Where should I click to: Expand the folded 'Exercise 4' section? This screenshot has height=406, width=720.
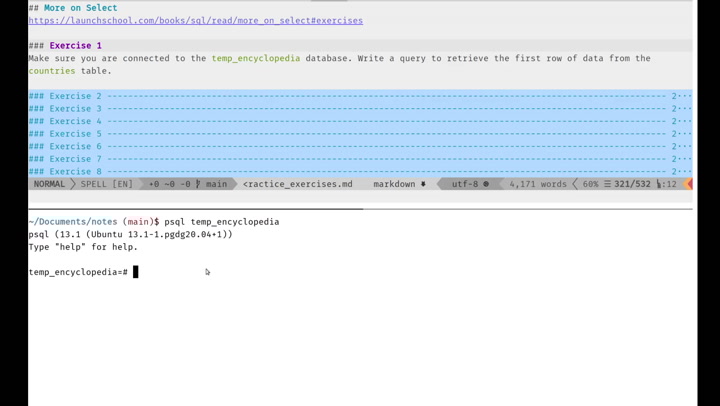pos(360,121)
